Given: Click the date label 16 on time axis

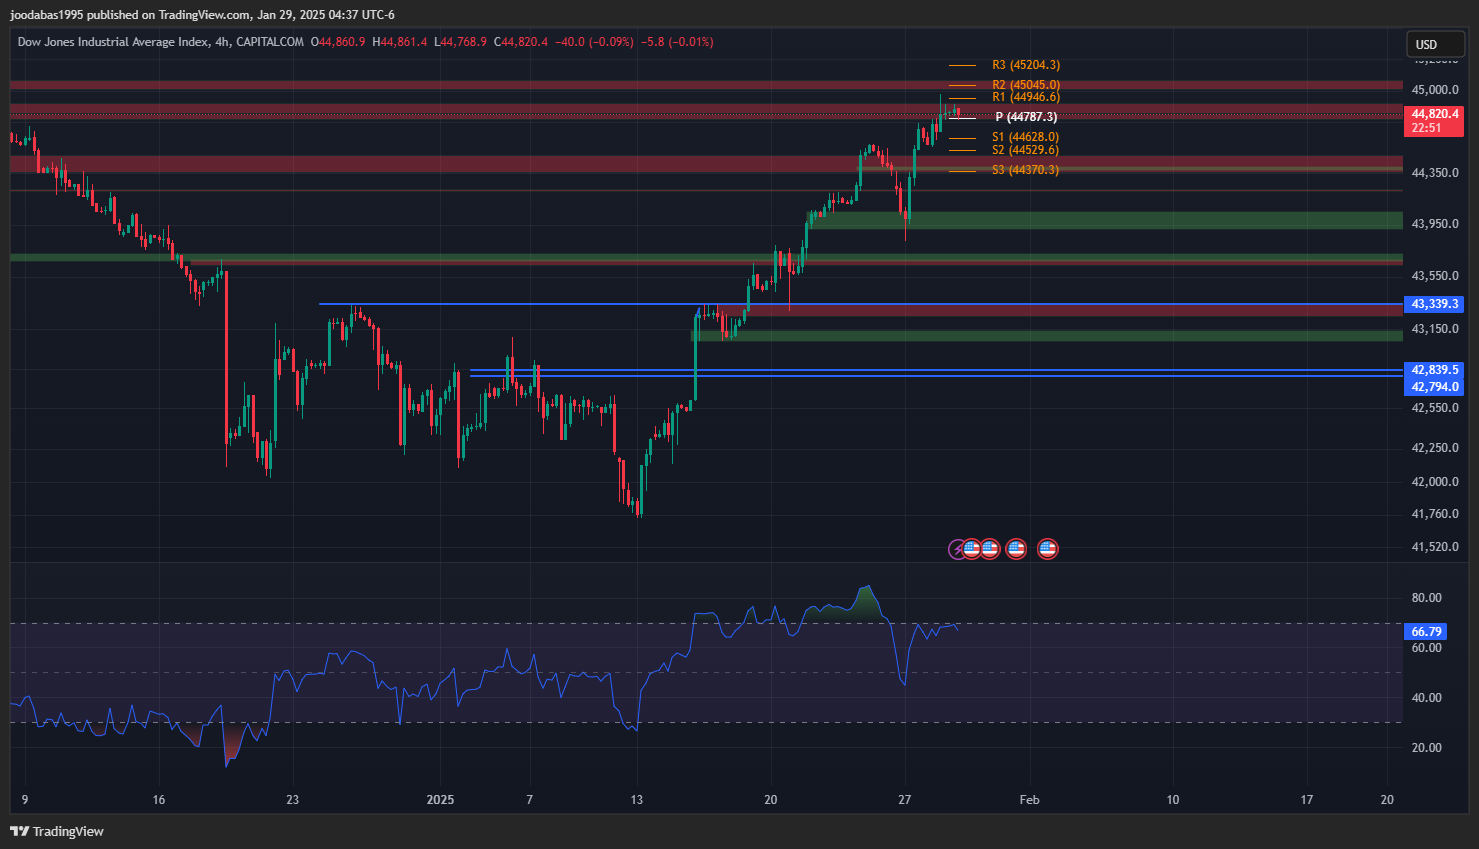Looking at the screenshot, I should click(x=159, y=800).
